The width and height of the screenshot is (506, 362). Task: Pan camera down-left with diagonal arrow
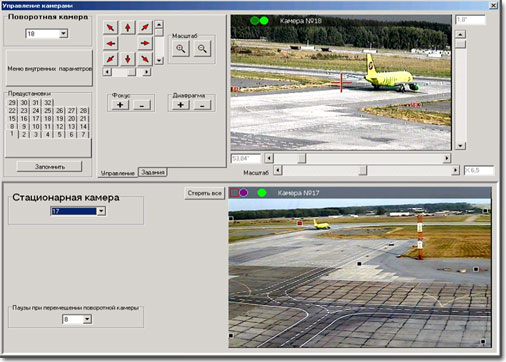click(111, 59)
